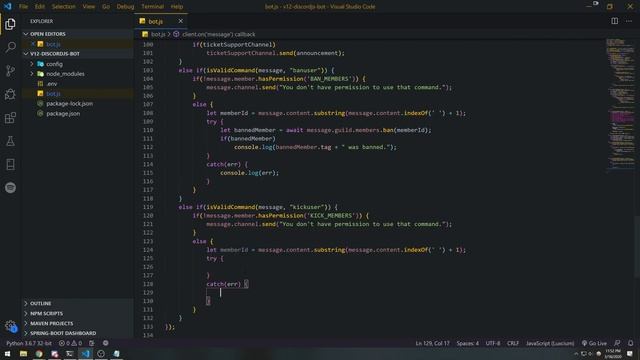Click the taskbar clock
Image resolution: width=640 pixels, height=360 pixels.
coord(613,354)
